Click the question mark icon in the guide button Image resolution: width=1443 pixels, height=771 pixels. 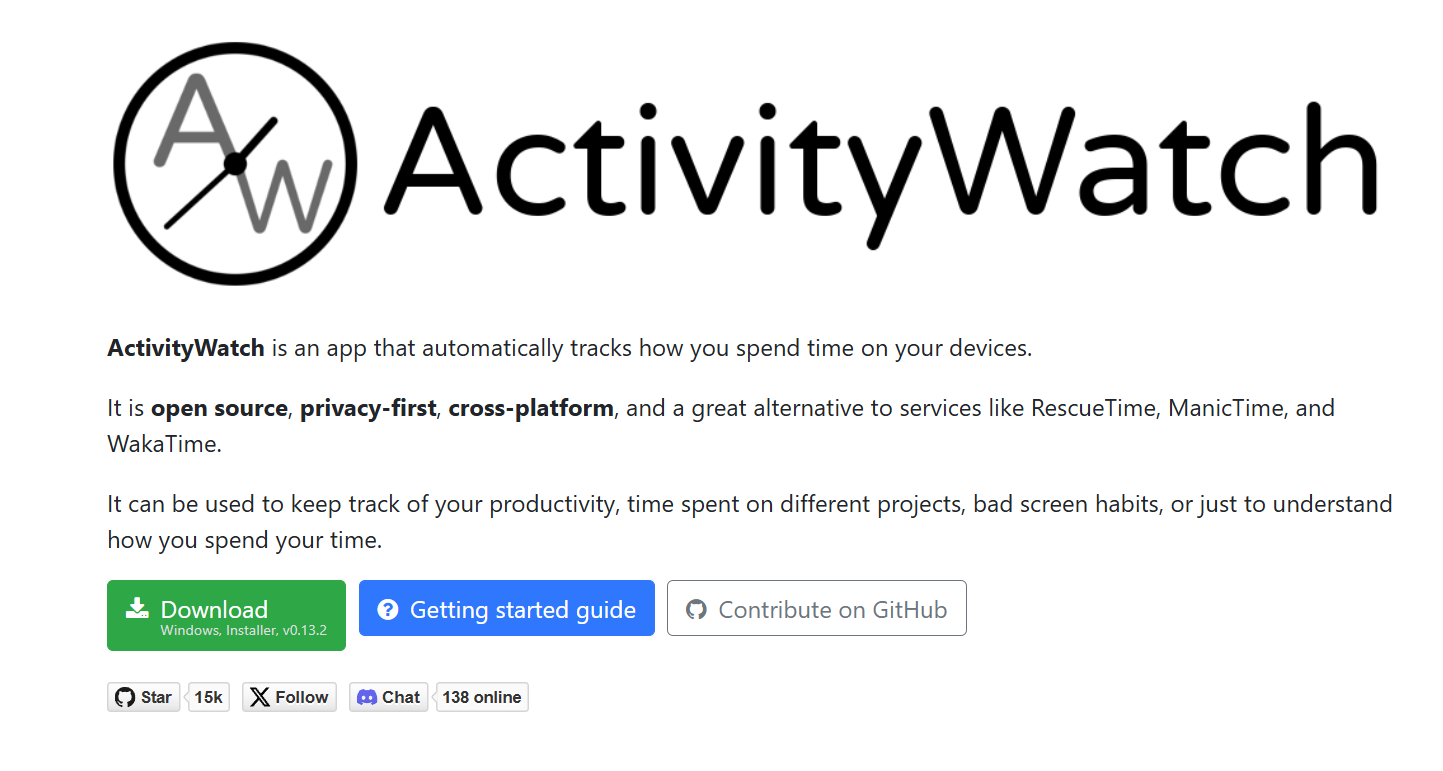coord(388,608)
